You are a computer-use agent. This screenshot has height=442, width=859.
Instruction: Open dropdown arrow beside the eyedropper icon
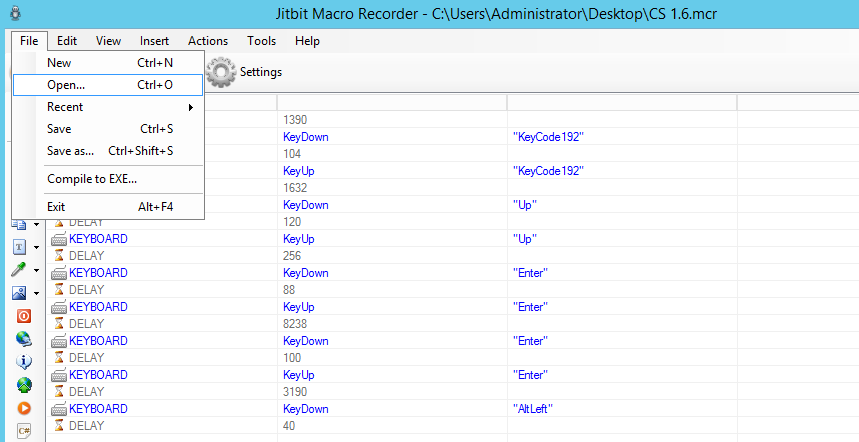coord(36,270)
